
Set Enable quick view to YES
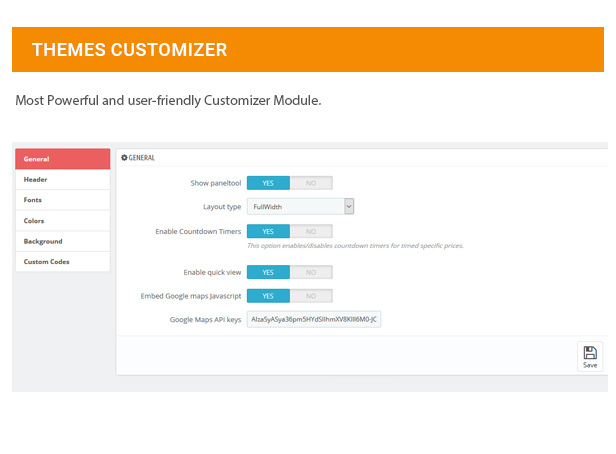coord(268,272)
